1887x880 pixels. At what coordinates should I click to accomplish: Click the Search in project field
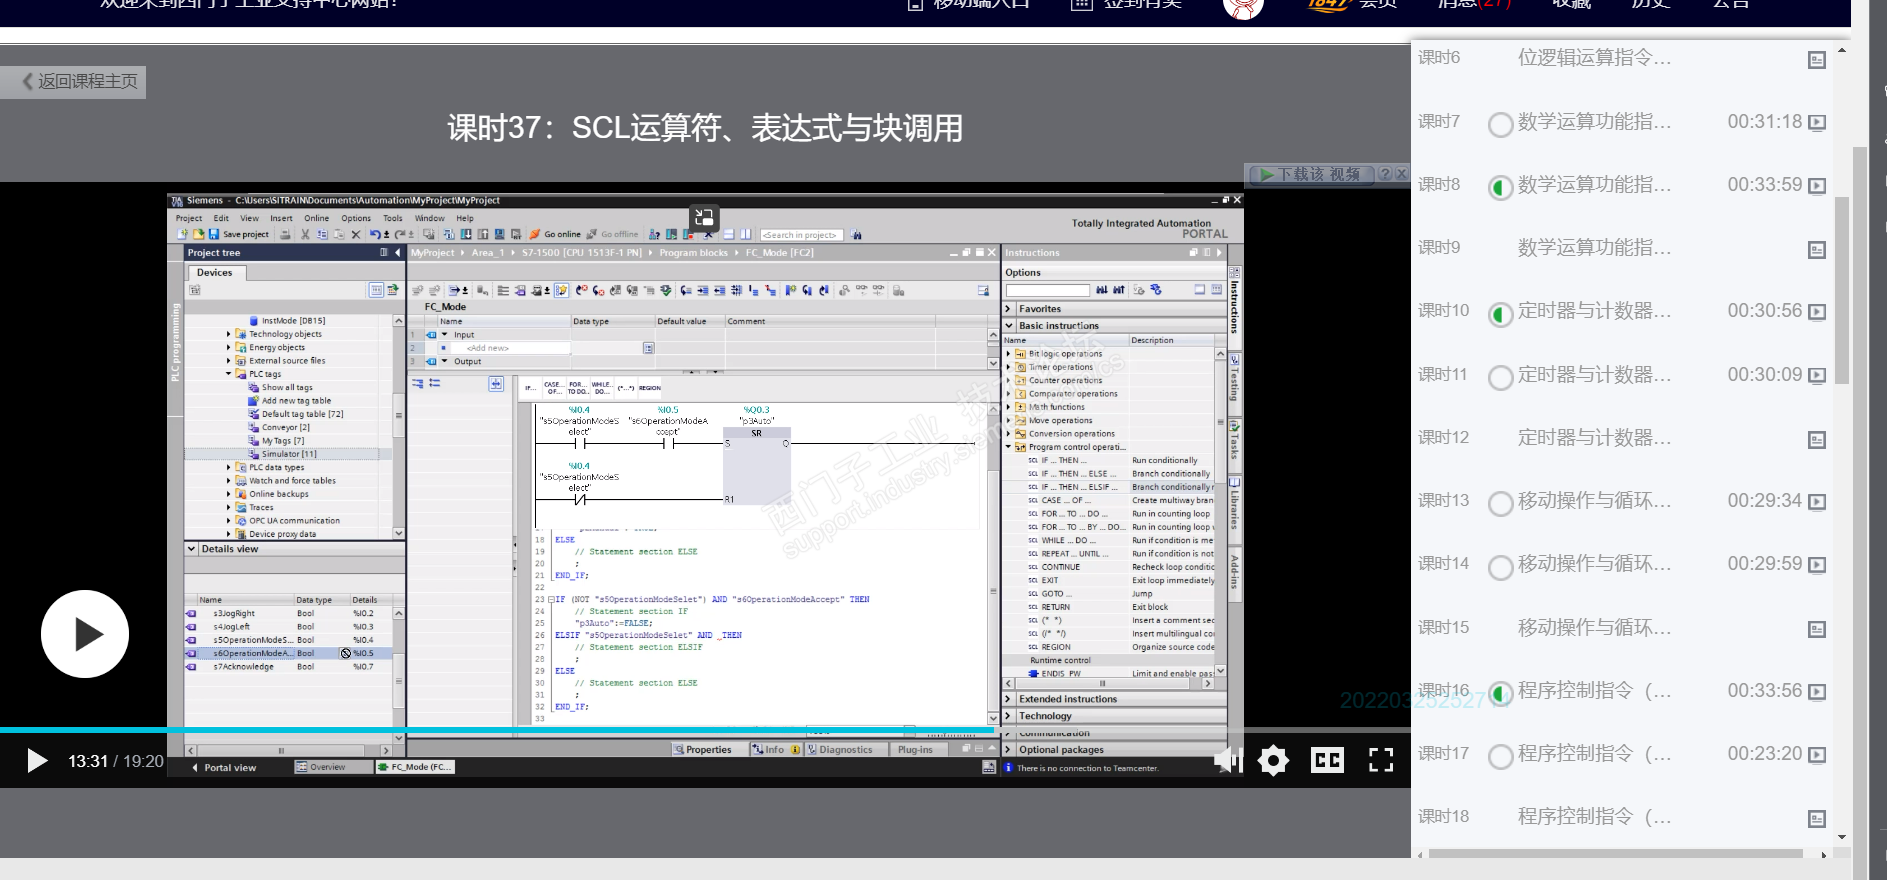pos(801,235)
